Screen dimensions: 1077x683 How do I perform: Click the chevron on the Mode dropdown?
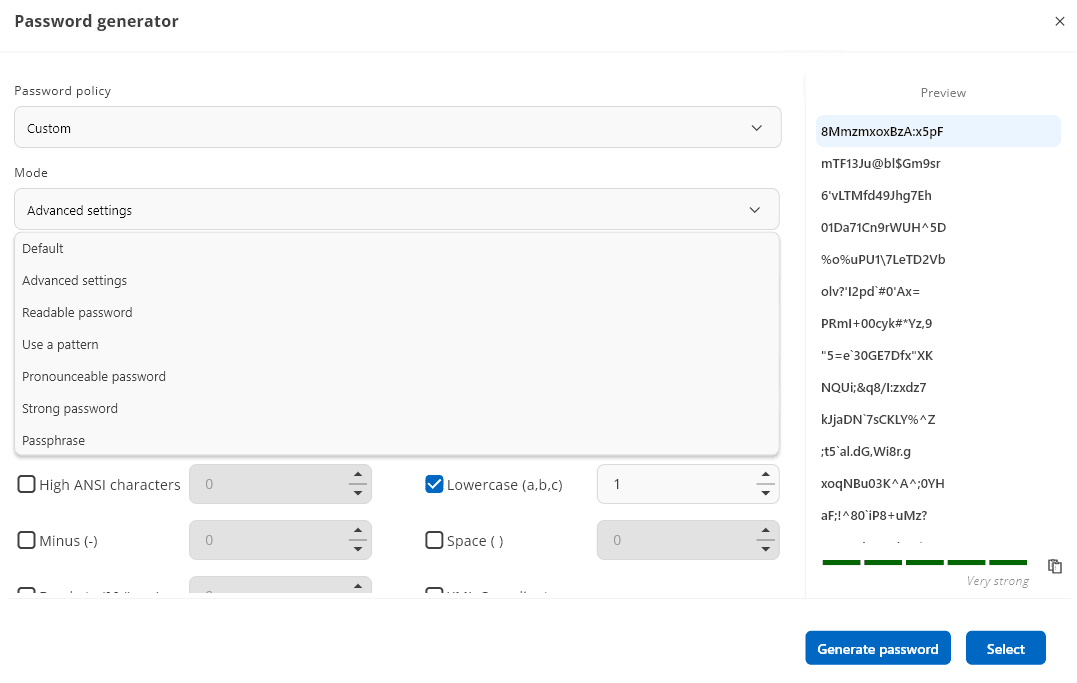click(x=755, y=210)
